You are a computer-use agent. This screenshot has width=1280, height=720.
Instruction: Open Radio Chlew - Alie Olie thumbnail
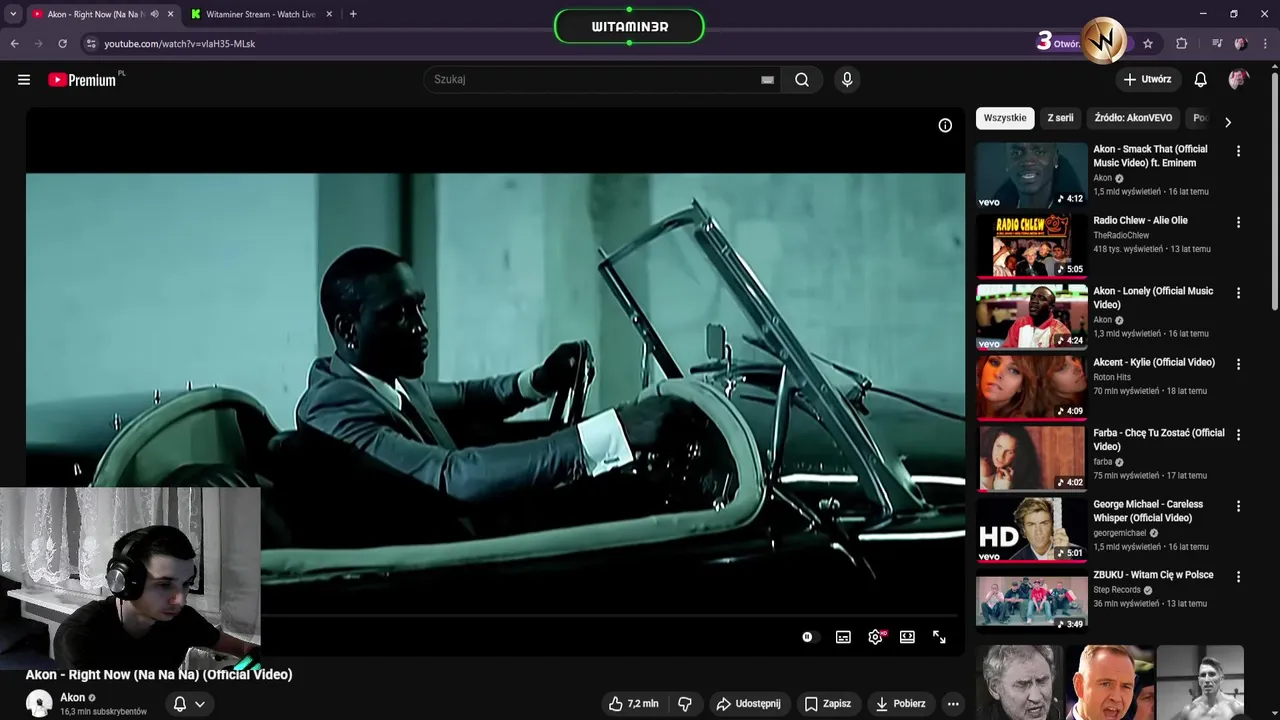pyautogui.click(x=1031, y=246)
